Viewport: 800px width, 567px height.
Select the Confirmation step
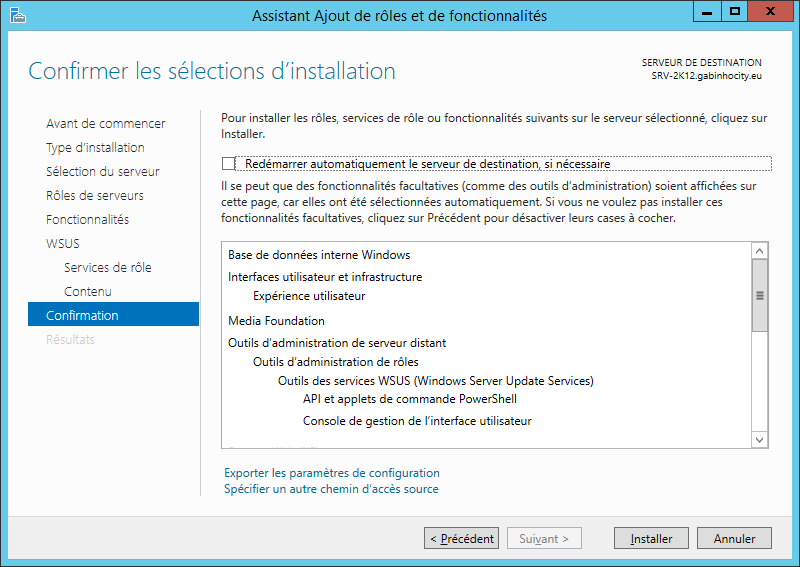tap(113, 314)
